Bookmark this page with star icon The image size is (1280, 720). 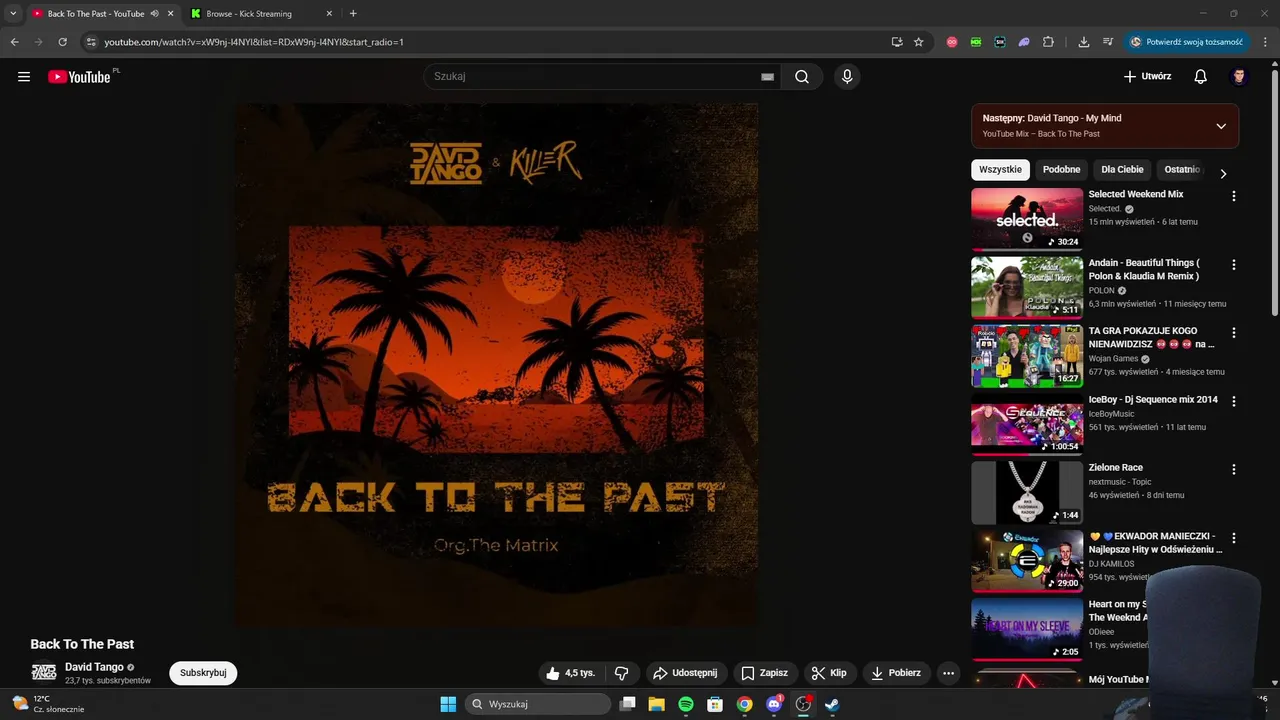click(x=919, y=42)
